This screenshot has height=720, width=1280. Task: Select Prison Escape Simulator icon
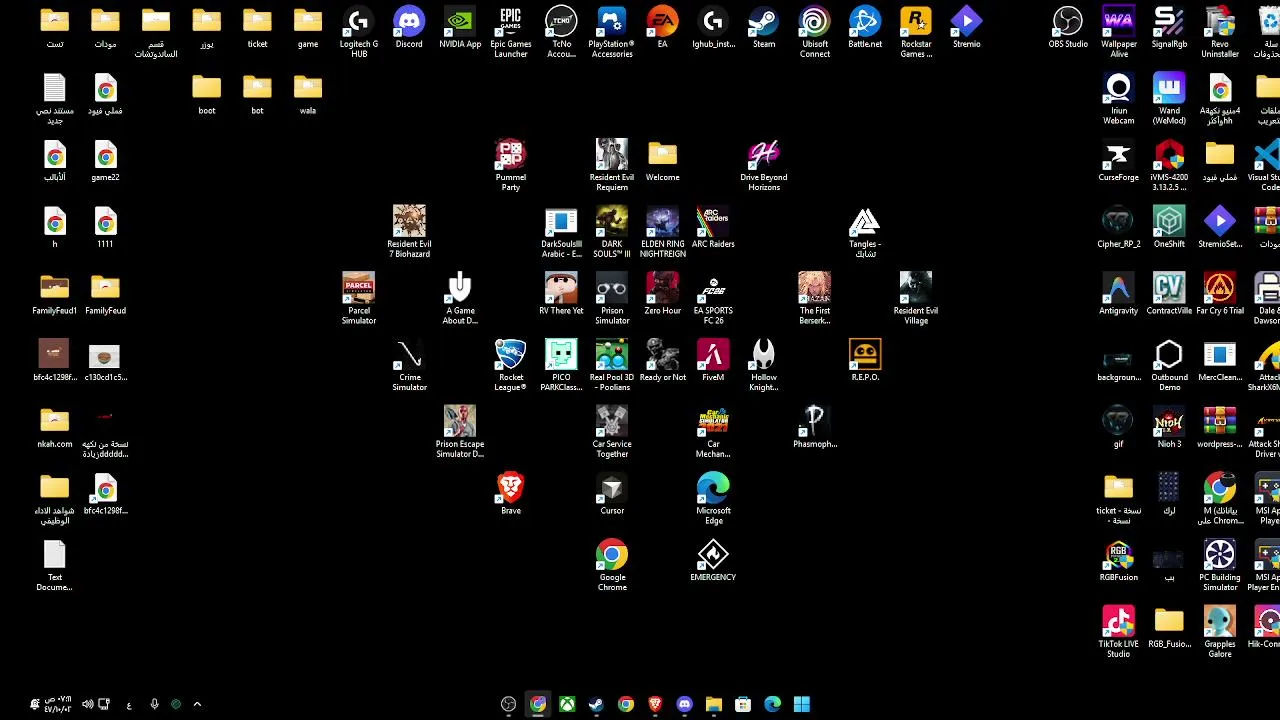(x=460, y=432)
